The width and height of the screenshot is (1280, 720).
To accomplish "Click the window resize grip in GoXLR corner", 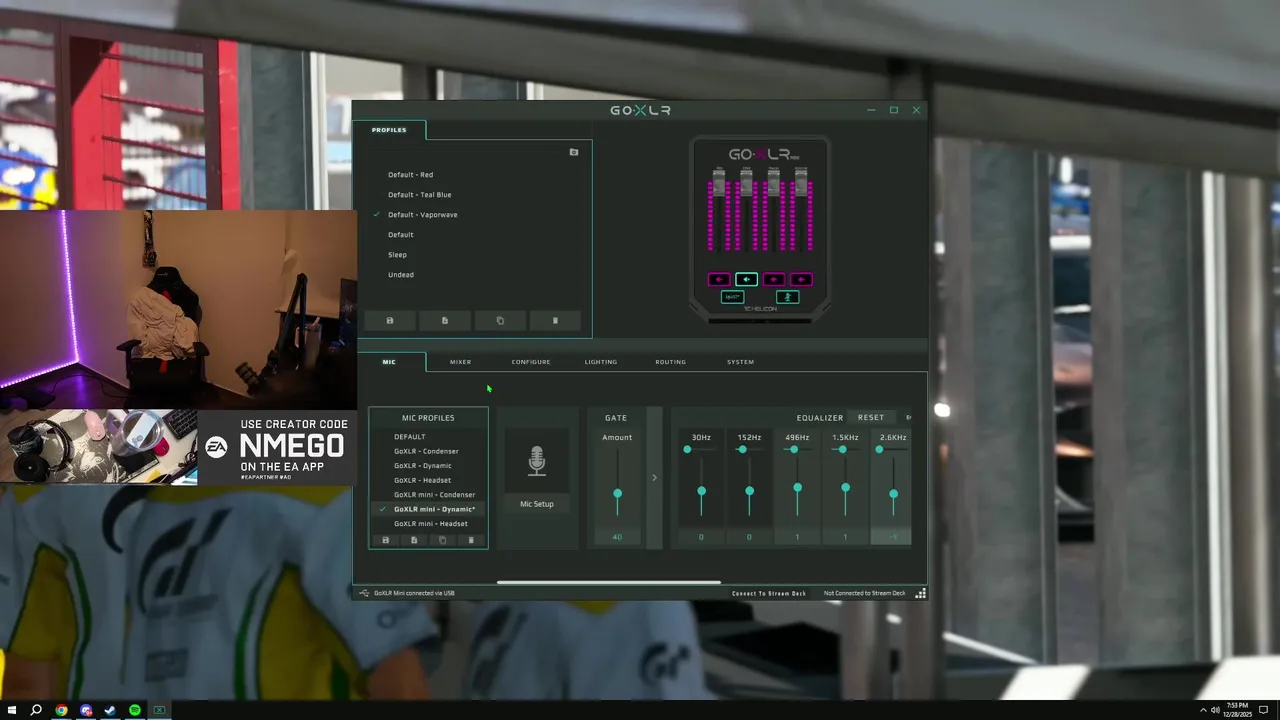I will (x=921, y=593).
